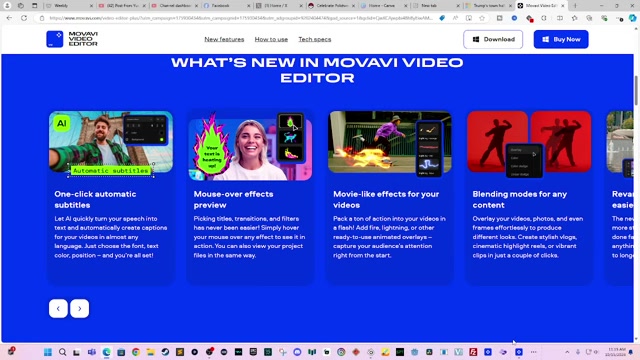Click the Buy Now button
The width and height of the screenshot is (640, 360).
[561, 39]
